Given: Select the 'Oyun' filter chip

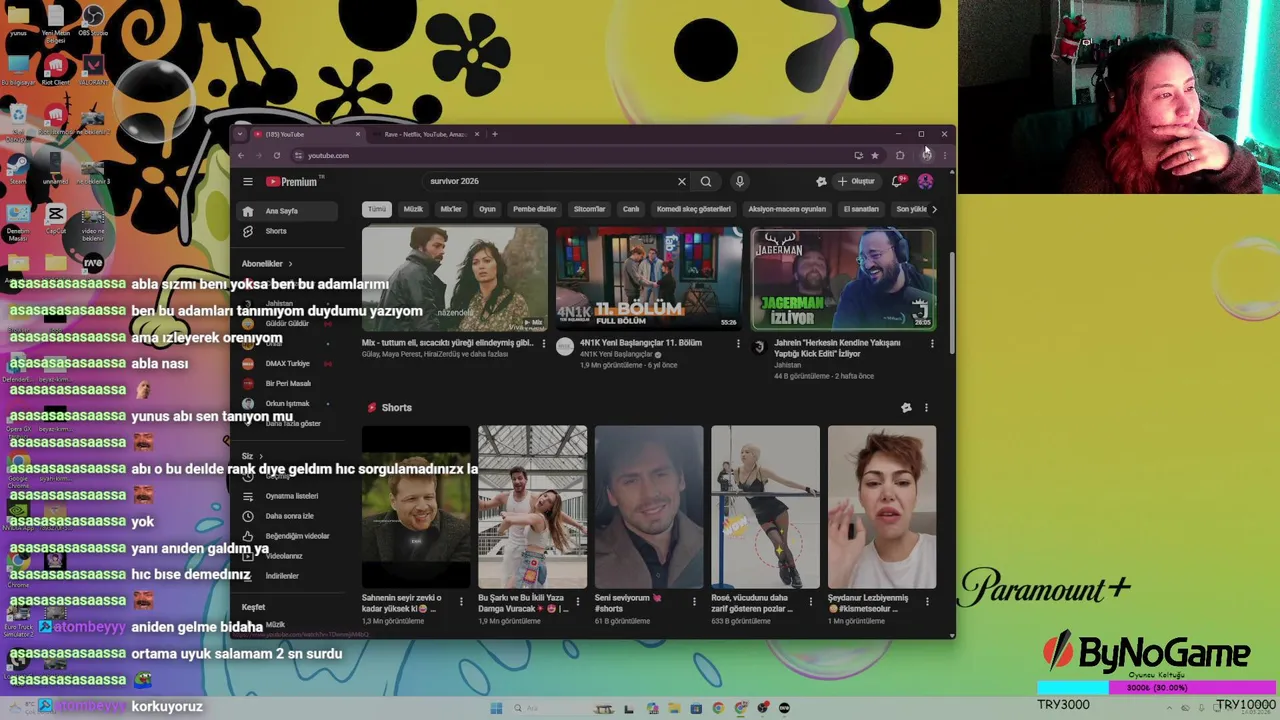Looking at the screenshot, I should (487, 209).
